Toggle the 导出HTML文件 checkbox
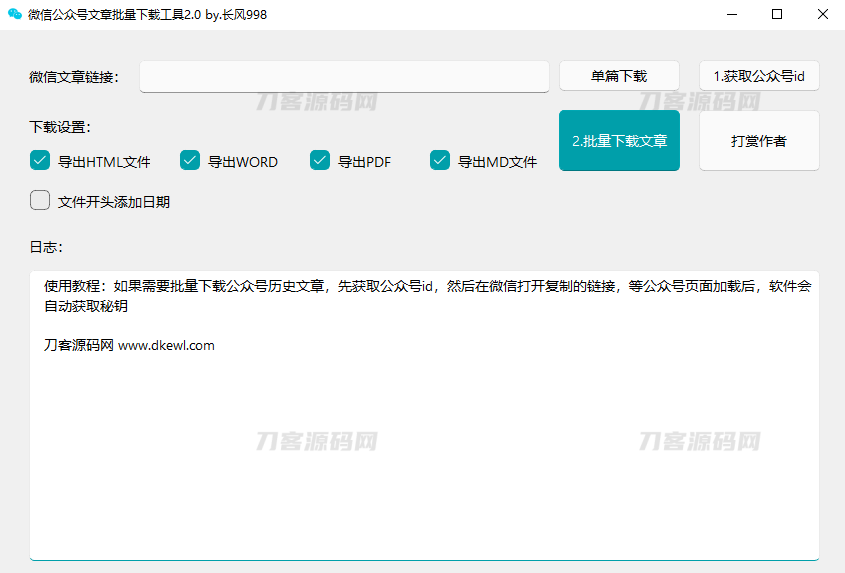The width and height of the screenshot is (845, 573). pos(40,160)
